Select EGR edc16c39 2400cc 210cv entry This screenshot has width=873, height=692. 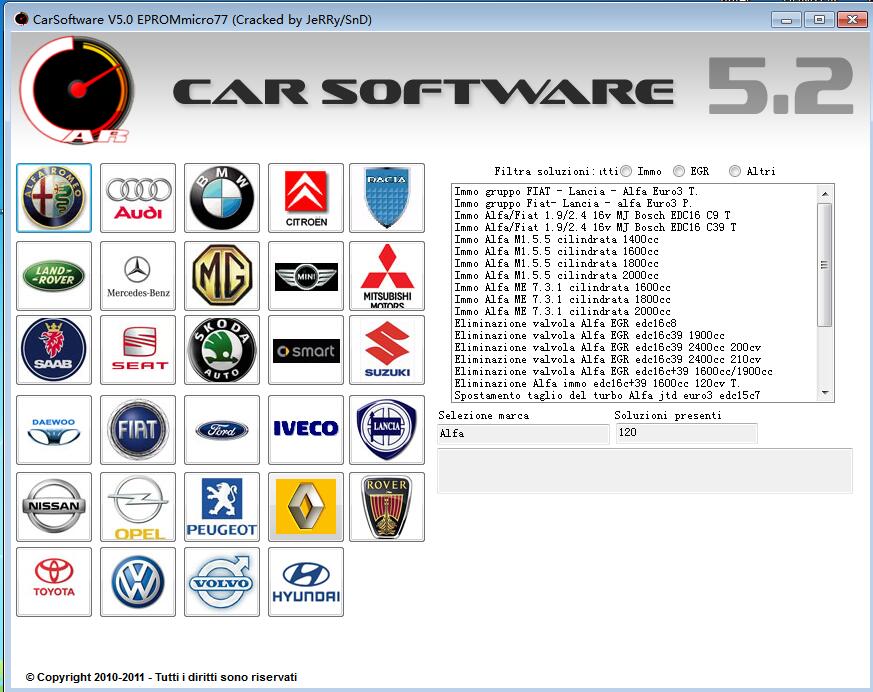607,360
